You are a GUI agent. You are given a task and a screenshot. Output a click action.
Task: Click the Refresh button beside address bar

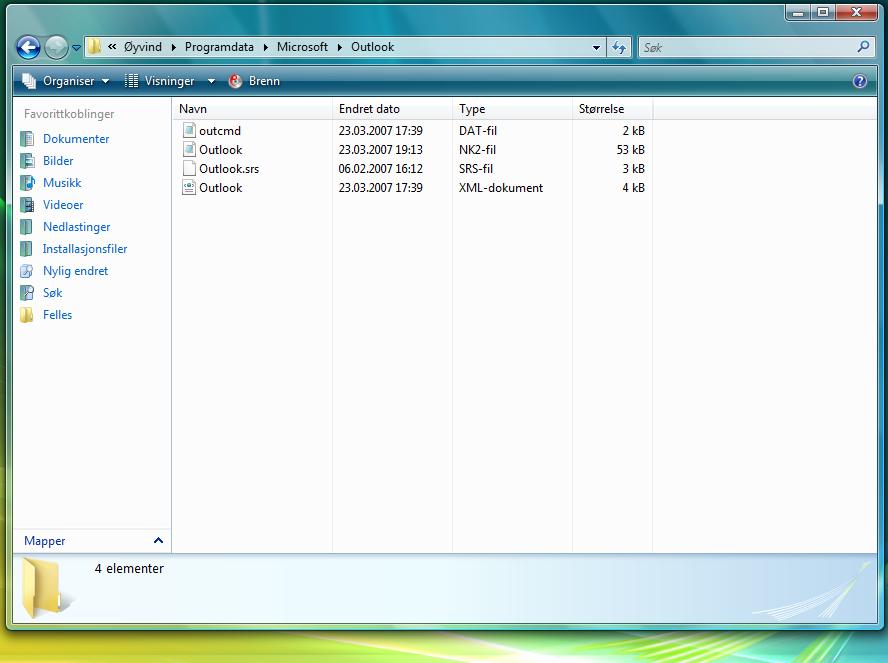coord(619,48)
